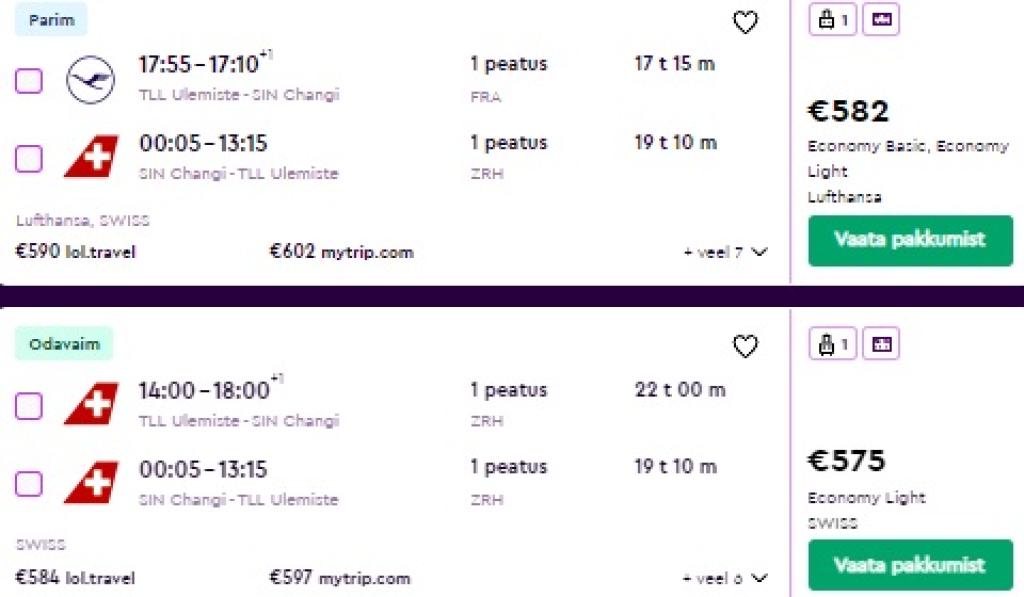Open the €590 lol.travel offer
This screenshot has width=1024, height=597.
point(76,252)
